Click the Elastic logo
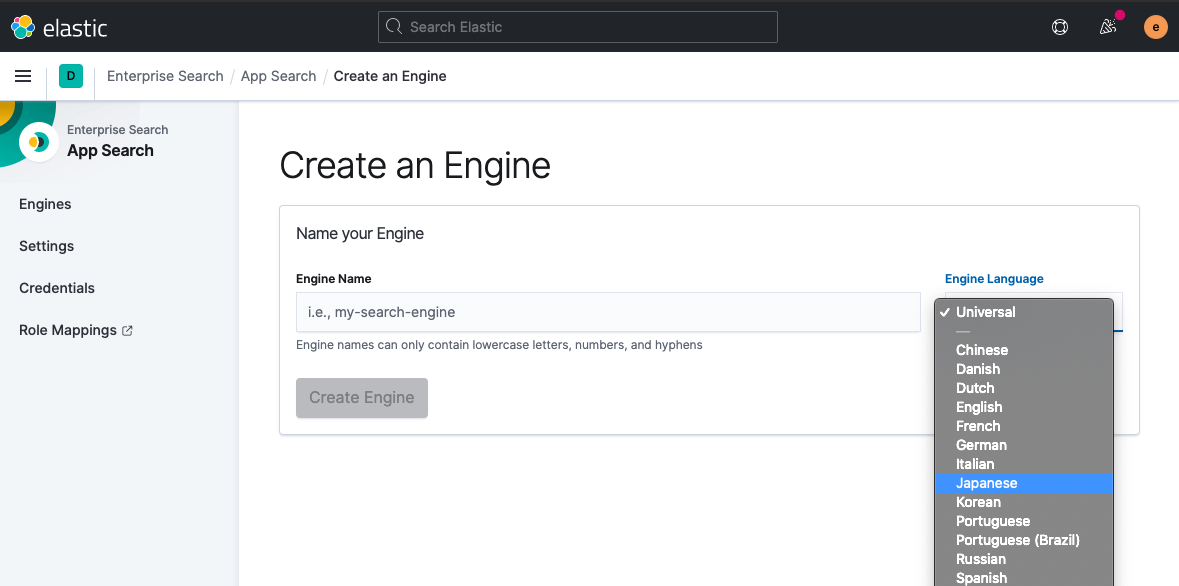This screenshot has width=1179, height=586. pyautogui.click(x=59, y=27)
